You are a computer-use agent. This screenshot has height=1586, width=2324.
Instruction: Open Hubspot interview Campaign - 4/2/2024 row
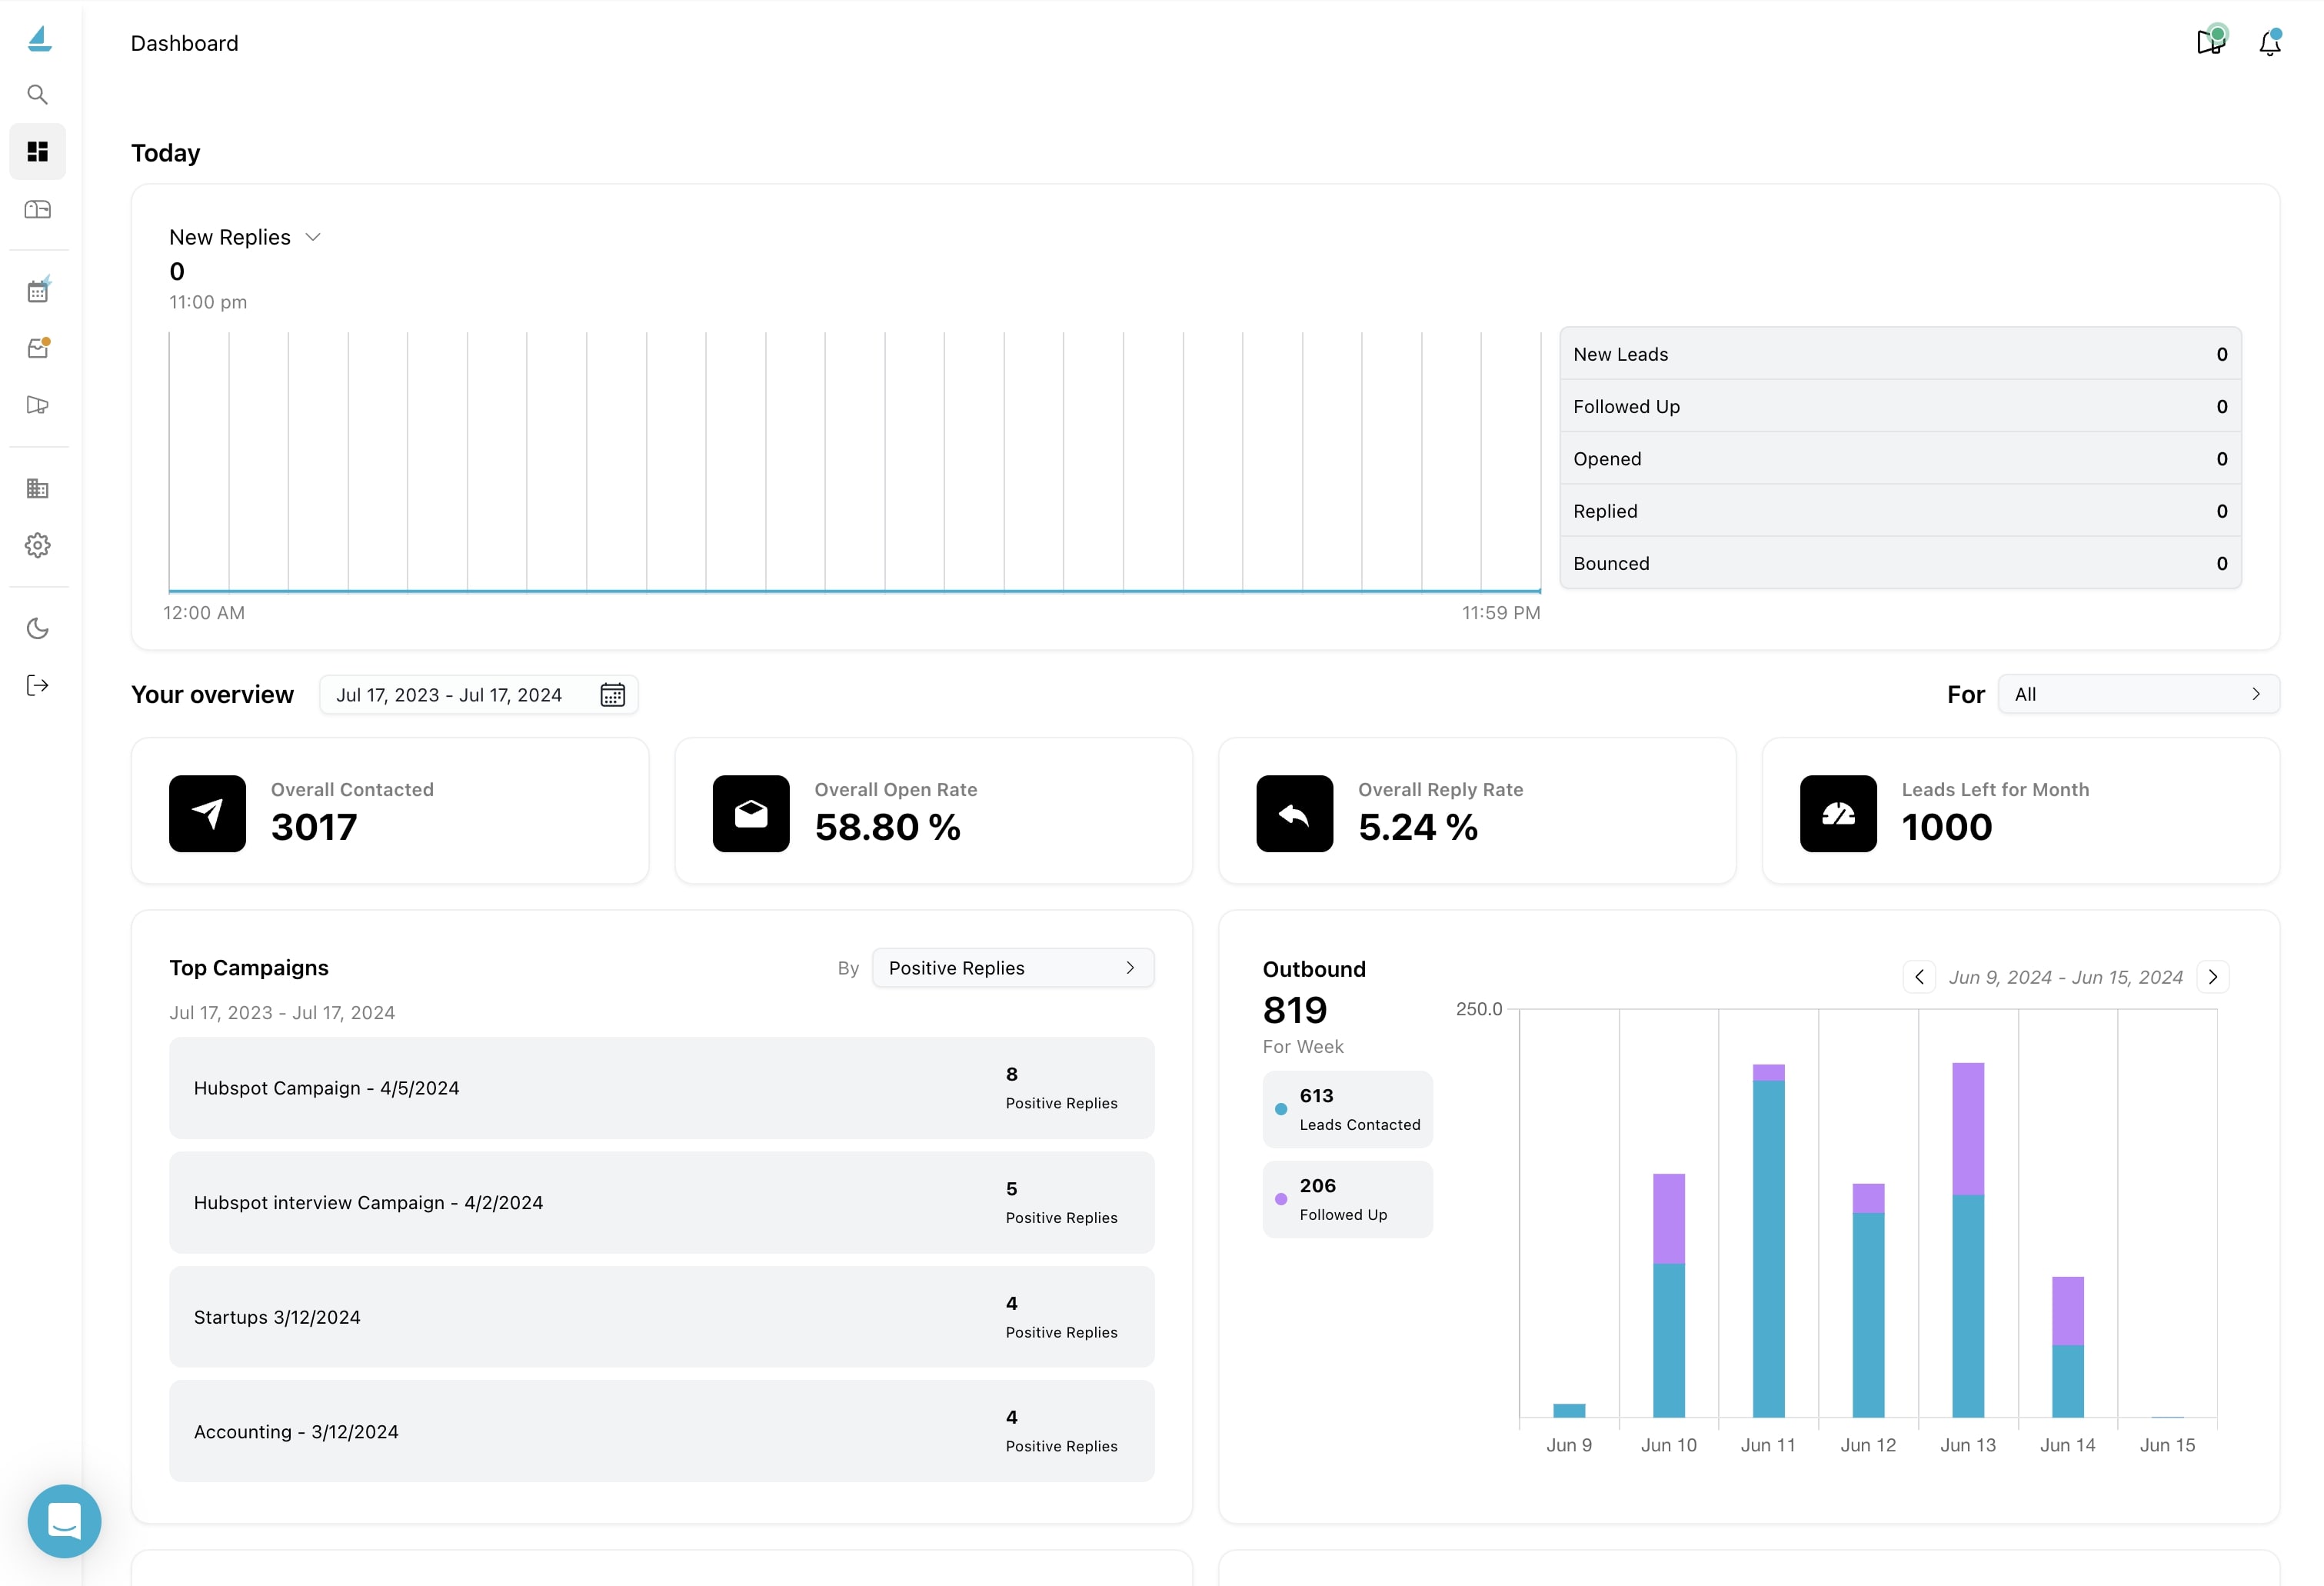coord(662,1203)
